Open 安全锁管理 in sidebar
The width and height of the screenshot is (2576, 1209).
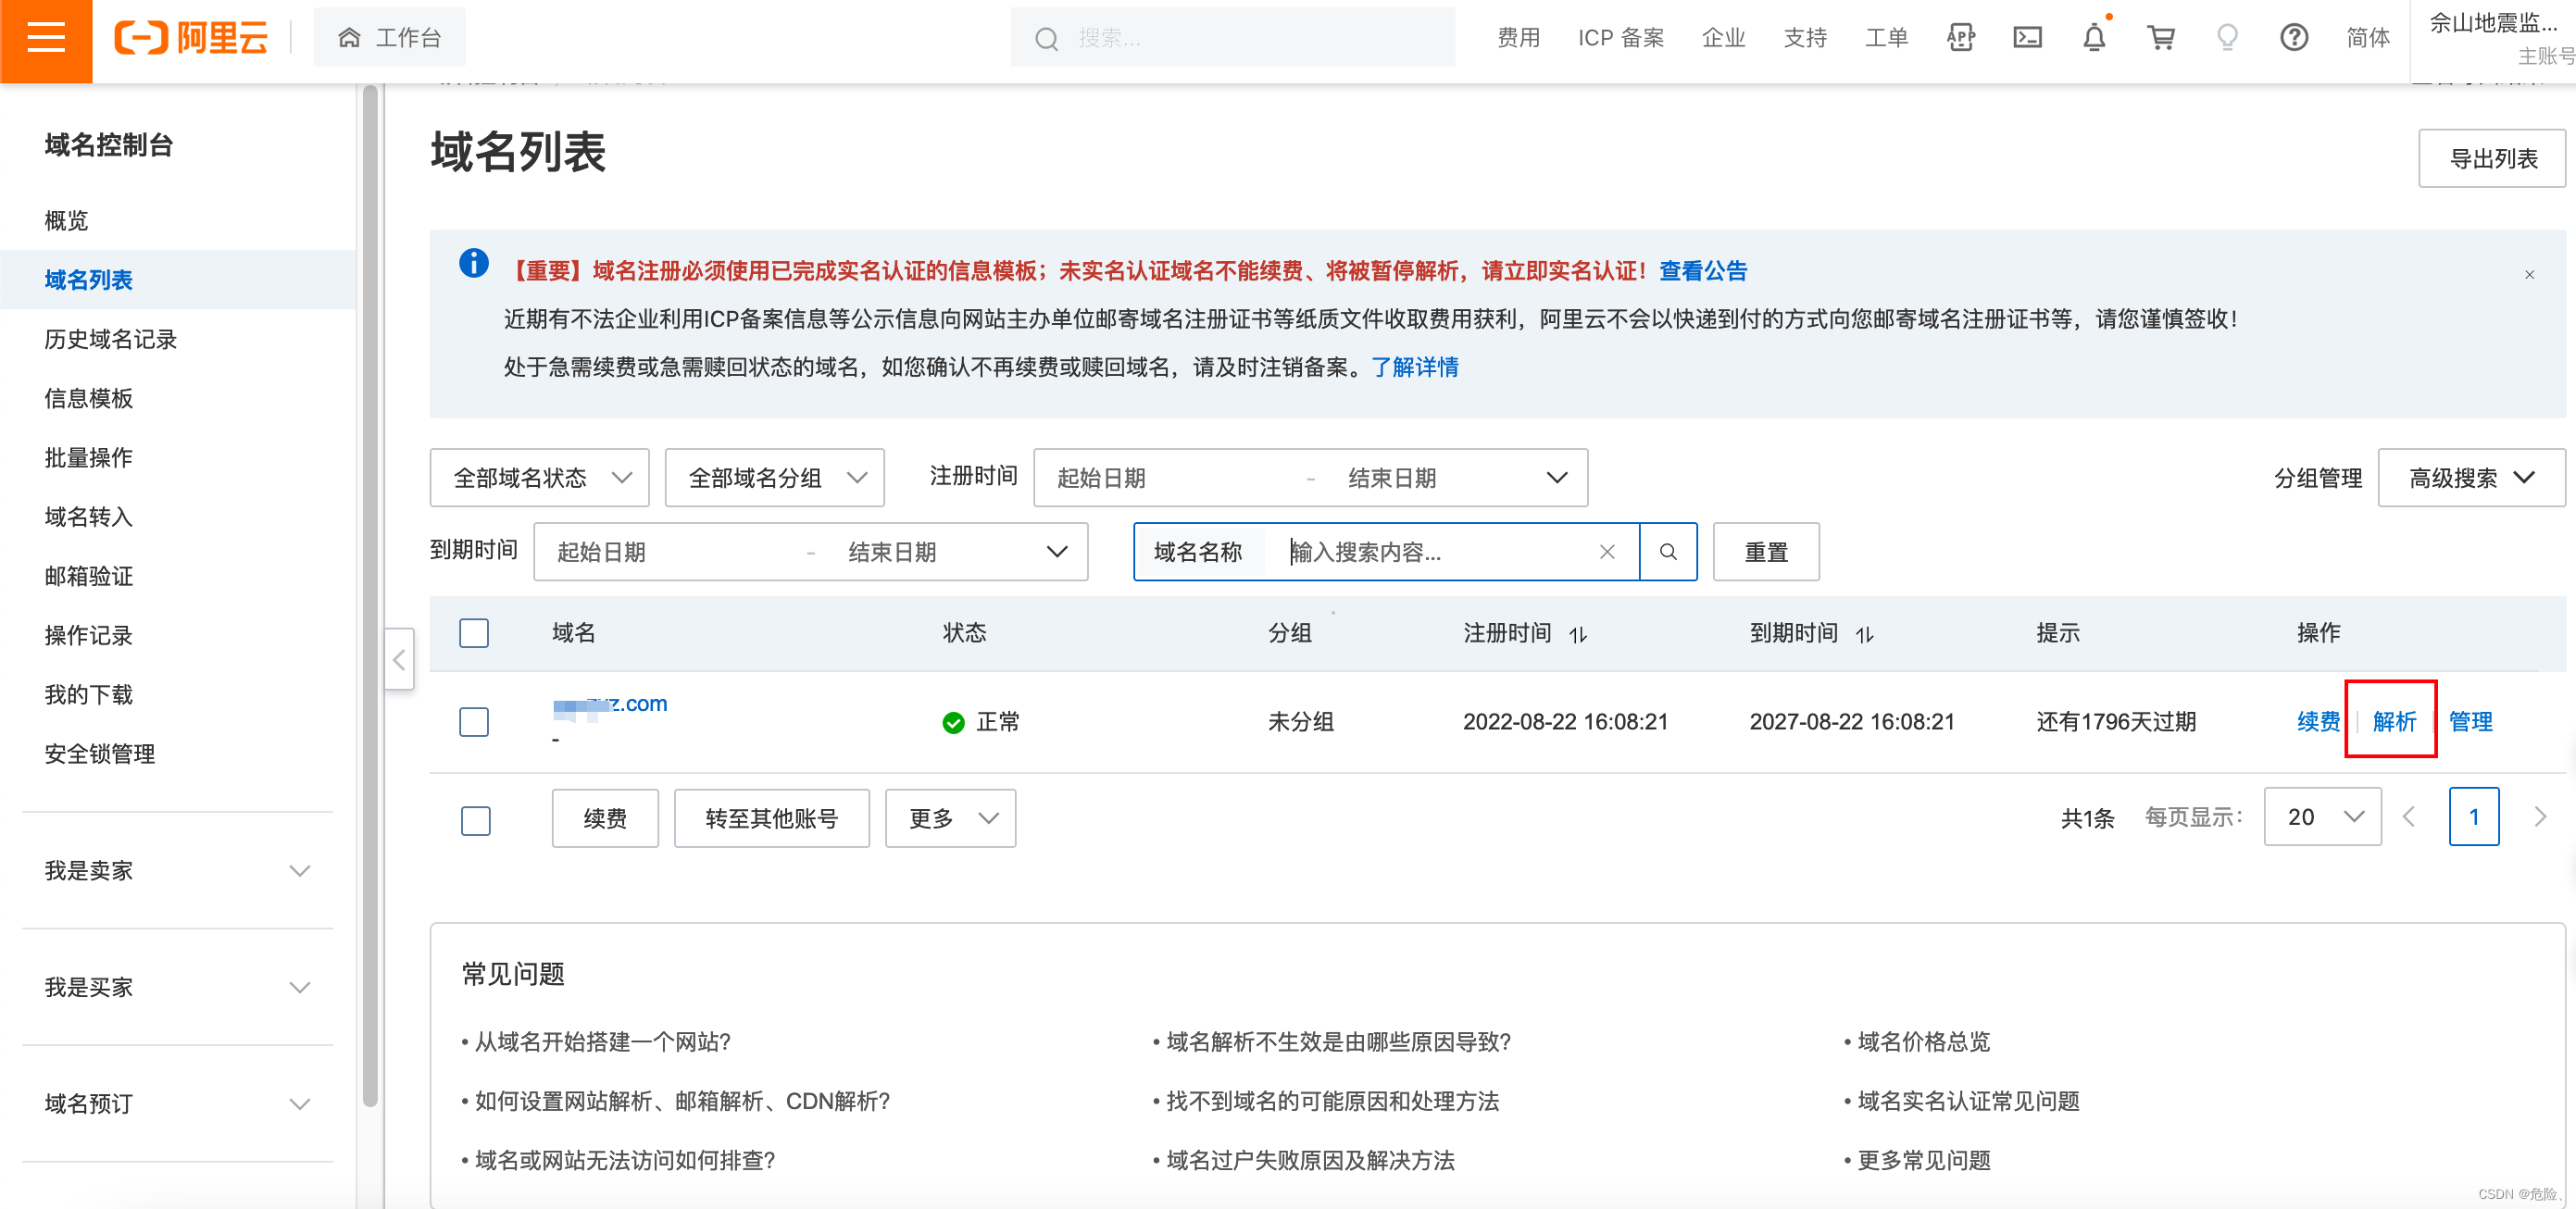100,754
